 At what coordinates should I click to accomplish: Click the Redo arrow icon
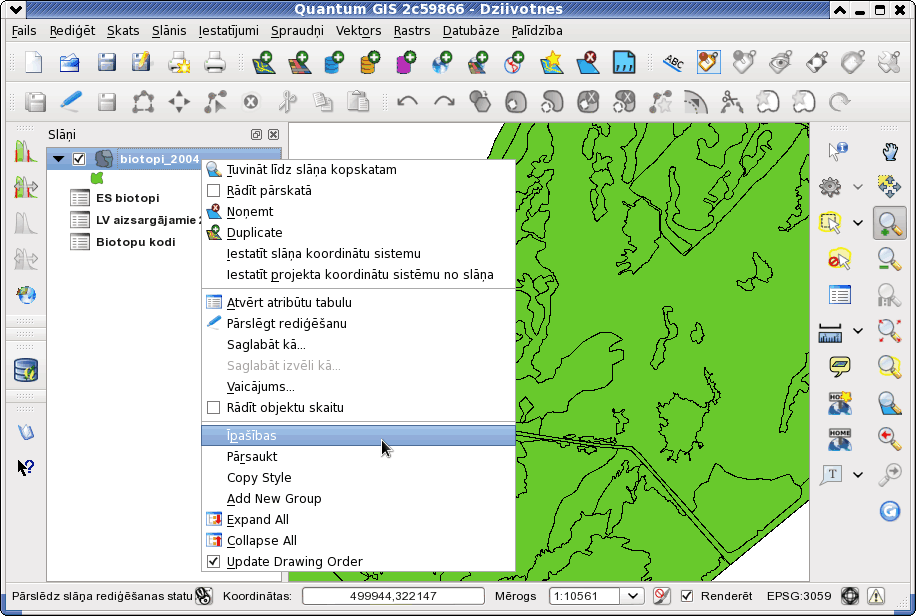(x=444, y=102)
